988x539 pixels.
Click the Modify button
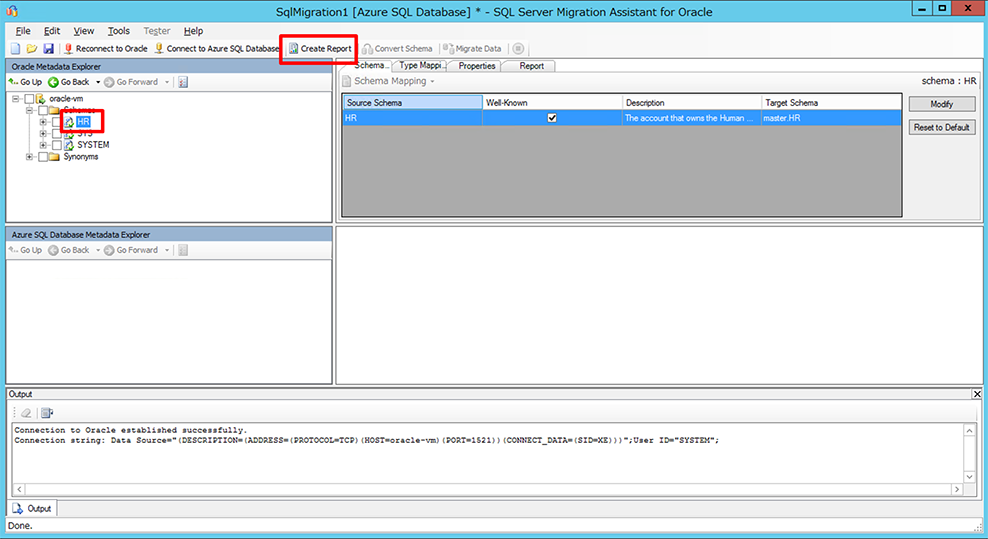click(x=942, y=104)
